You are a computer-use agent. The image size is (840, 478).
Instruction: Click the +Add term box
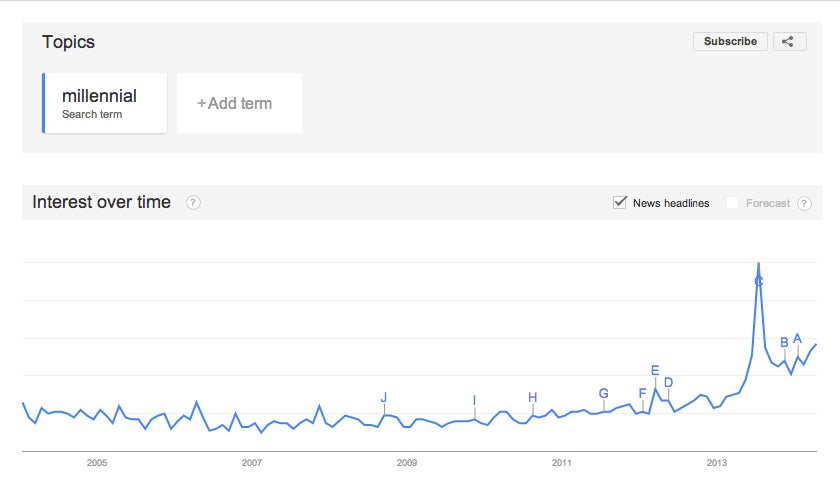pos(239,103)
